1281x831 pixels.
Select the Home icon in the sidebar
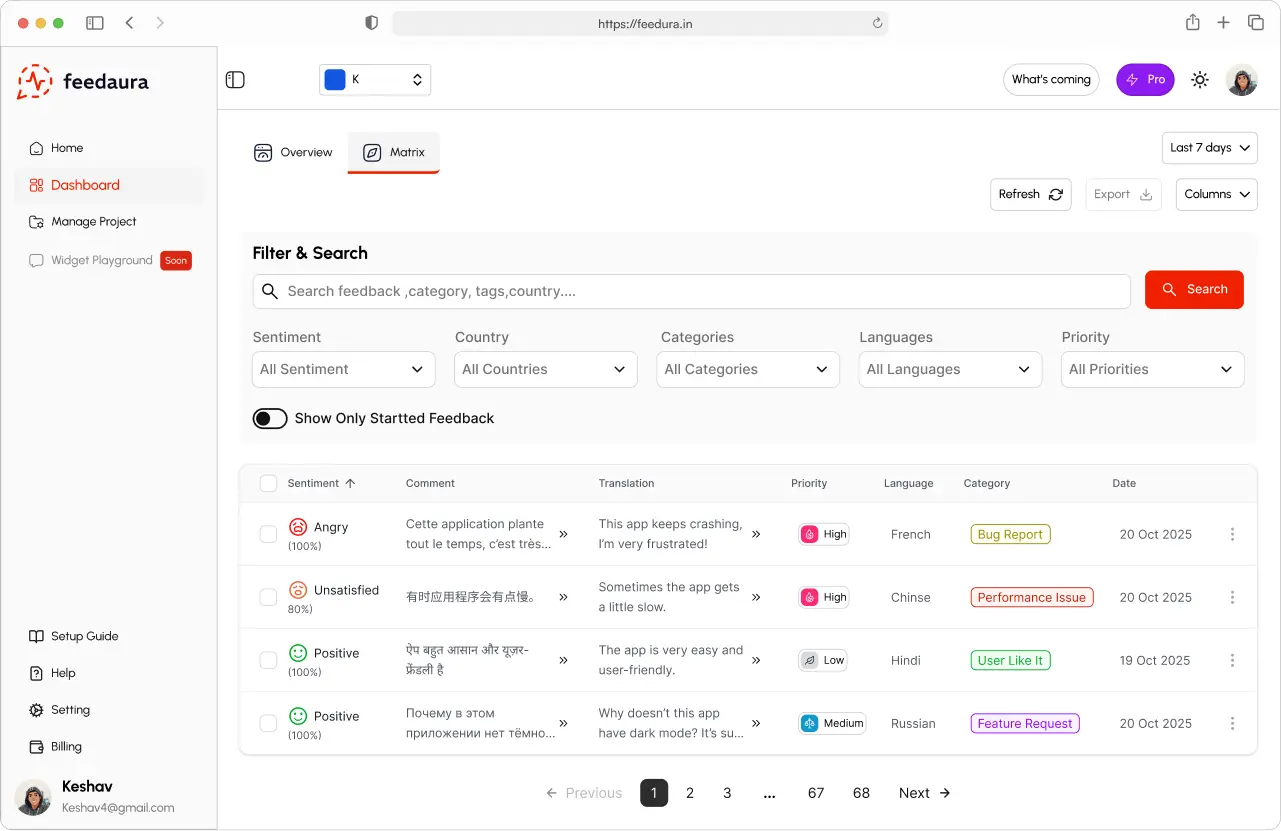(36, 147)
